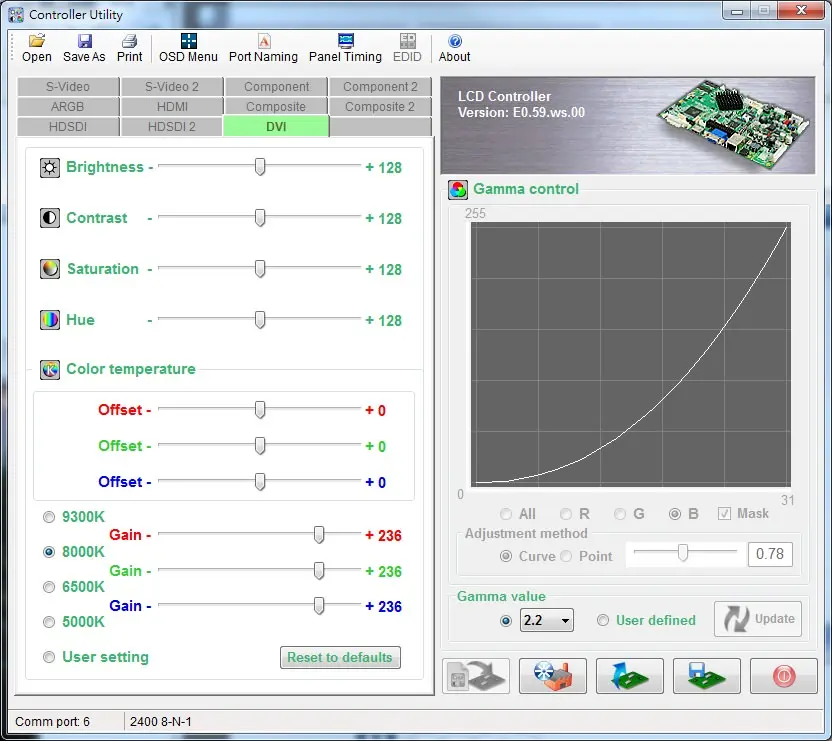The image size is (832, 741).
Task: Click the Contrast half-circle icon
Action: coord(50,218)
